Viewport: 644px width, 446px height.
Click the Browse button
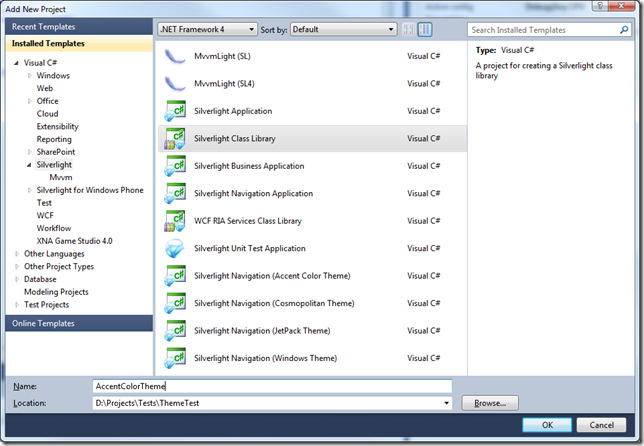(490, 403)
